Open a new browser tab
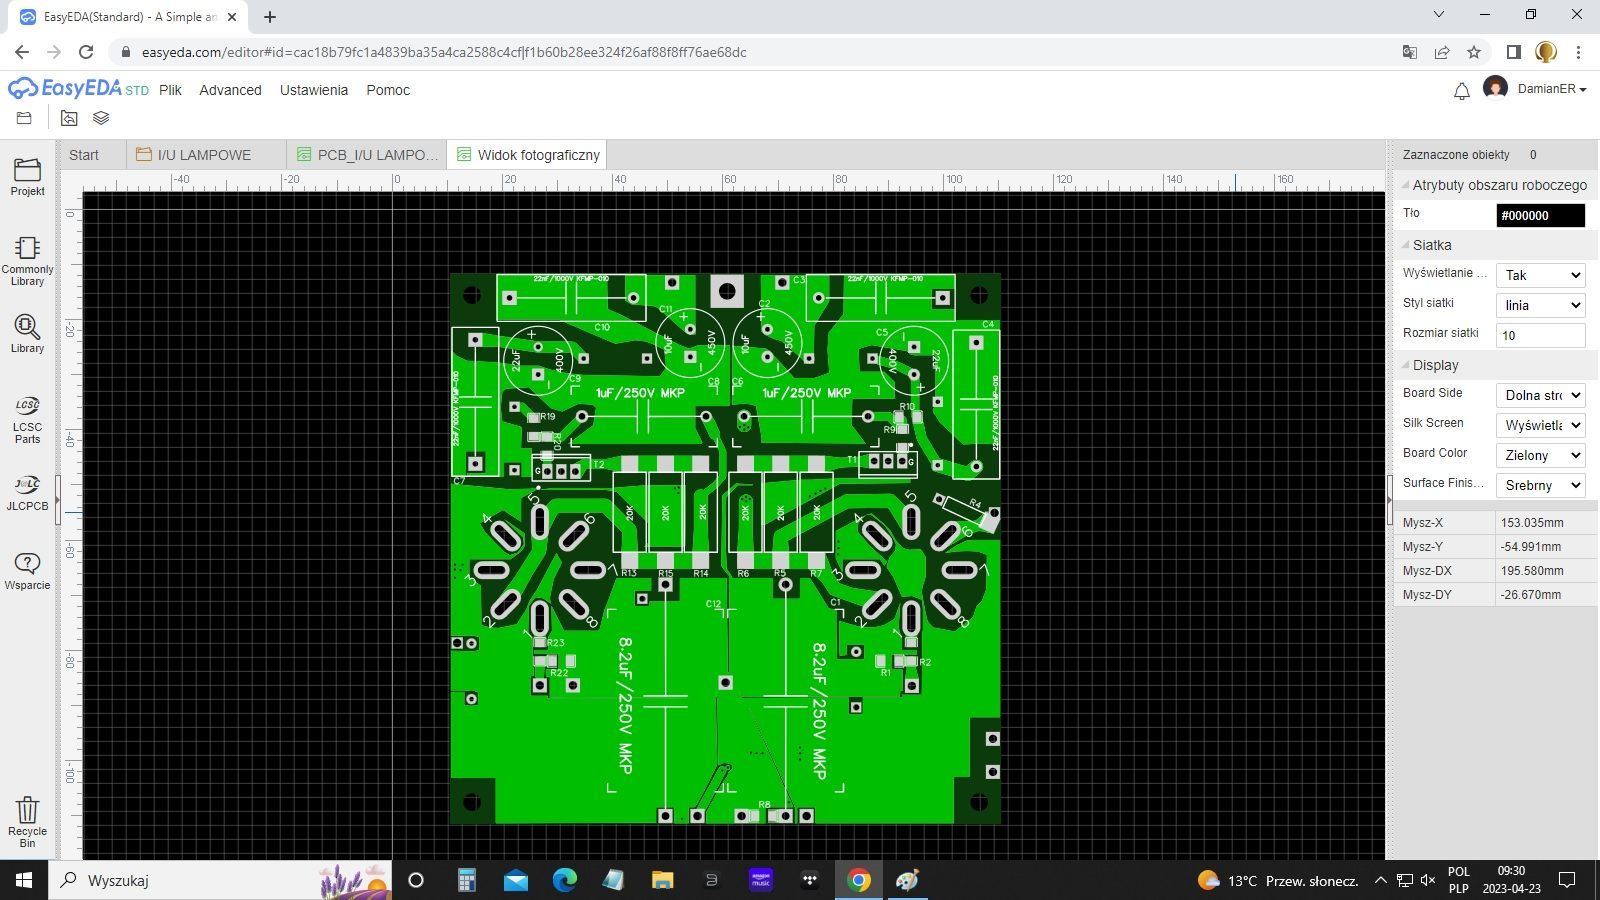Screen dimensions: 1600x900 pyautogui.click(x=270, y=17)
